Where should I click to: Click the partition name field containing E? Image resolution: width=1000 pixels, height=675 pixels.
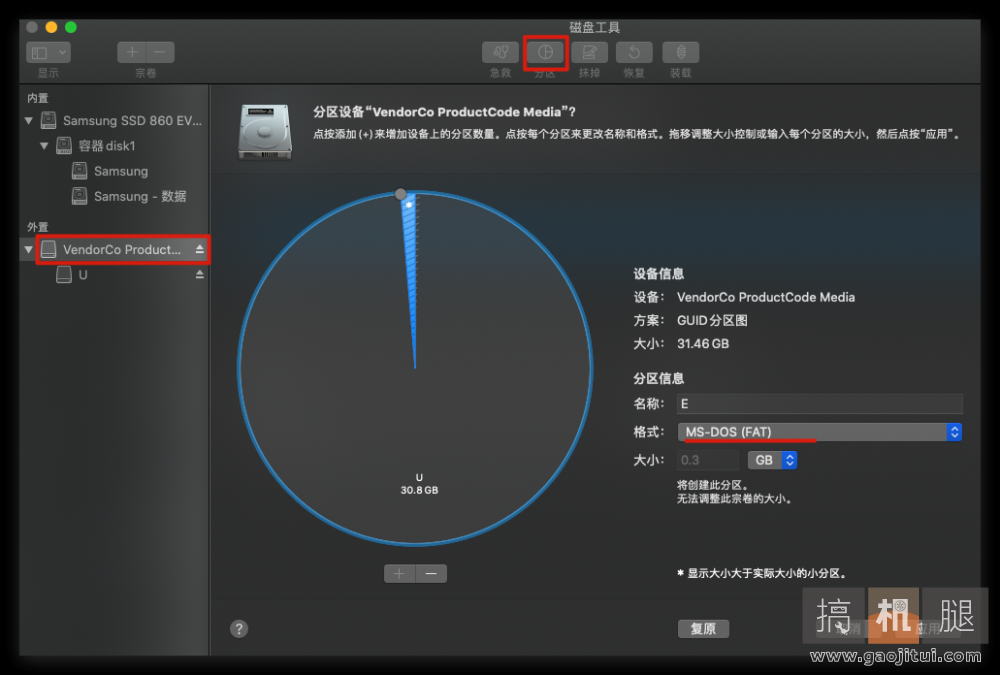tap(820, 404)
